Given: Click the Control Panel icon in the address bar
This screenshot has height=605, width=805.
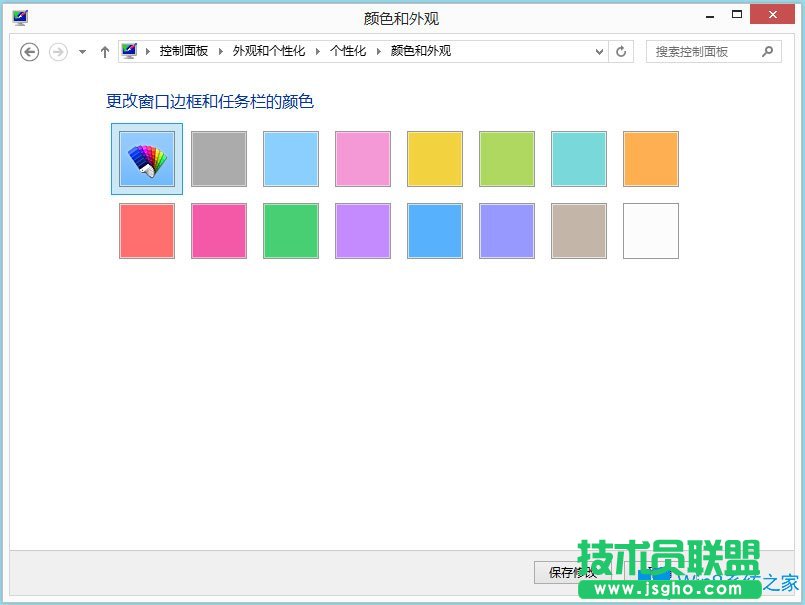Looking at the screenshot, I should 128,51.
